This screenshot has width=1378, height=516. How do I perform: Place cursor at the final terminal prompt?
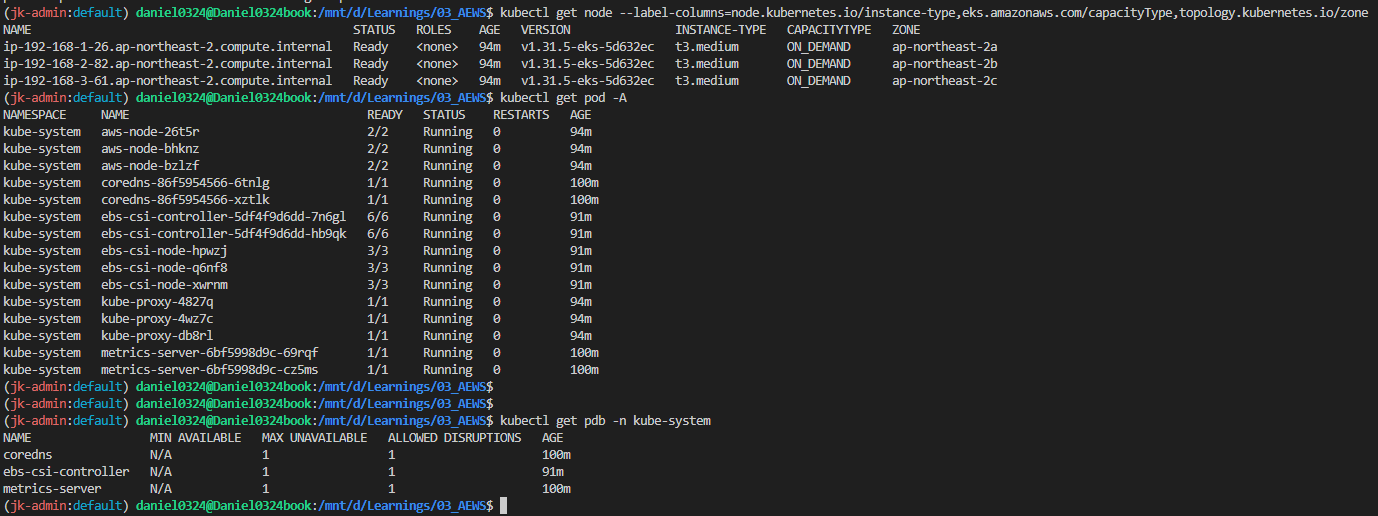coord(504,506)
